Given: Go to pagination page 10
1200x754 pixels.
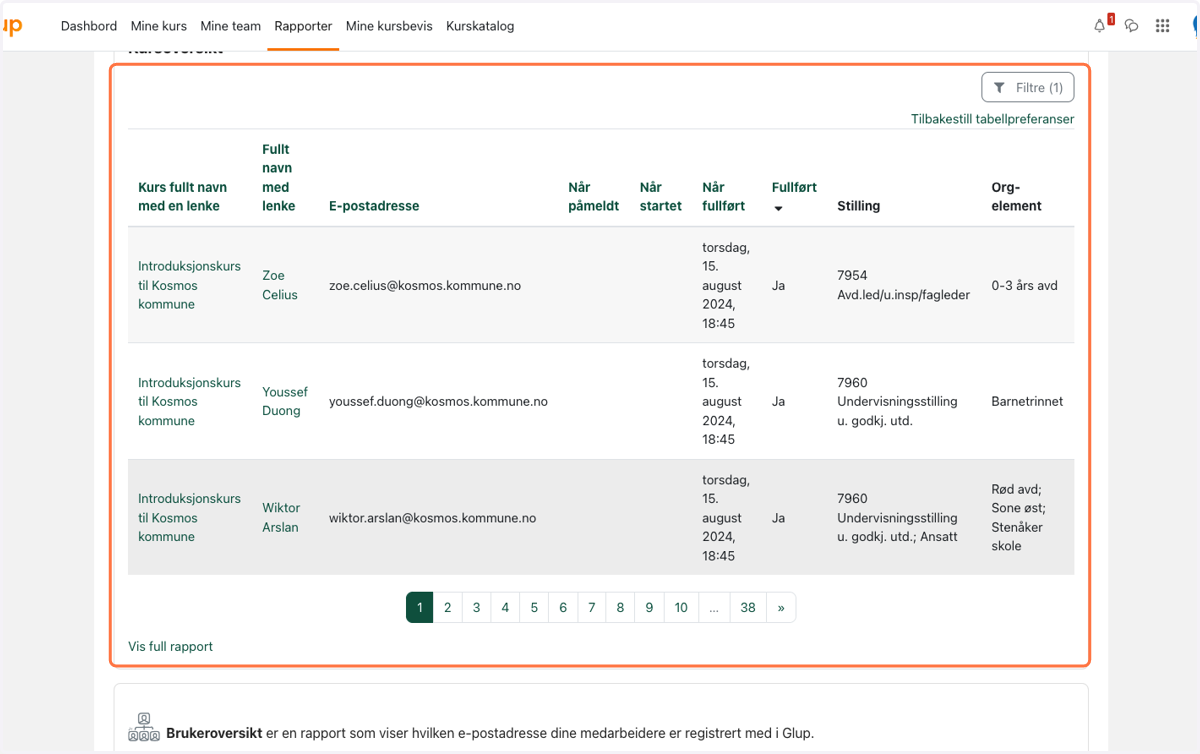Looking at the screenshot, I should (681, 607).
